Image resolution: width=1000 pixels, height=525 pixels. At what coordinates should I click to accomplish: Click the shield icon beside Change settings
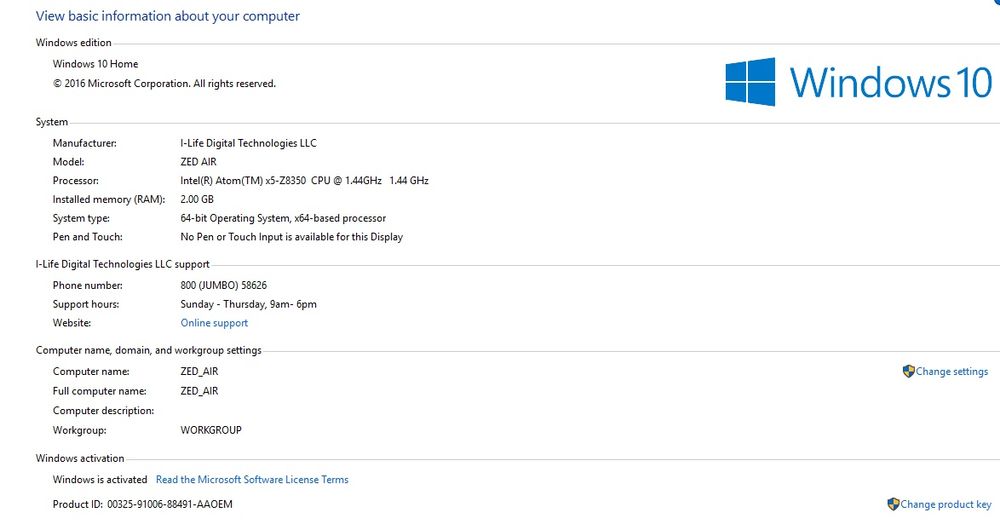908,371
